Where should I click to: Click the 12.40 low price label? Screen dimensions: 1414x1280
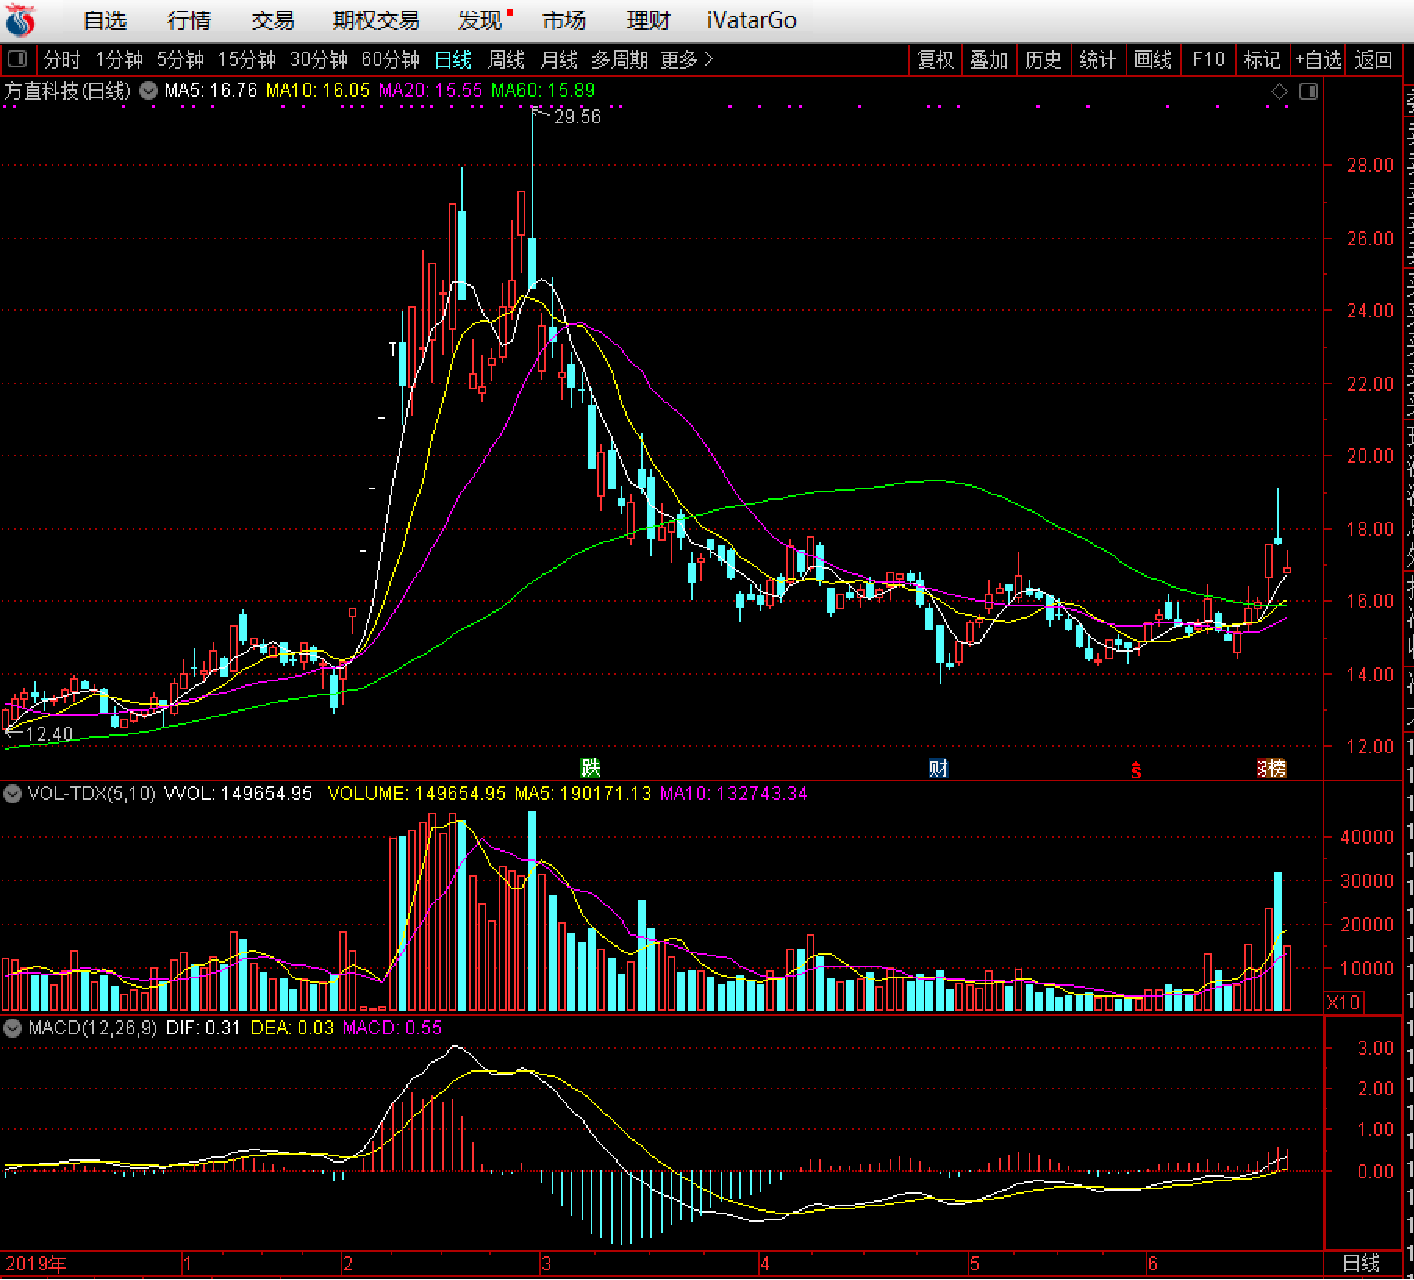pos(49,735)
